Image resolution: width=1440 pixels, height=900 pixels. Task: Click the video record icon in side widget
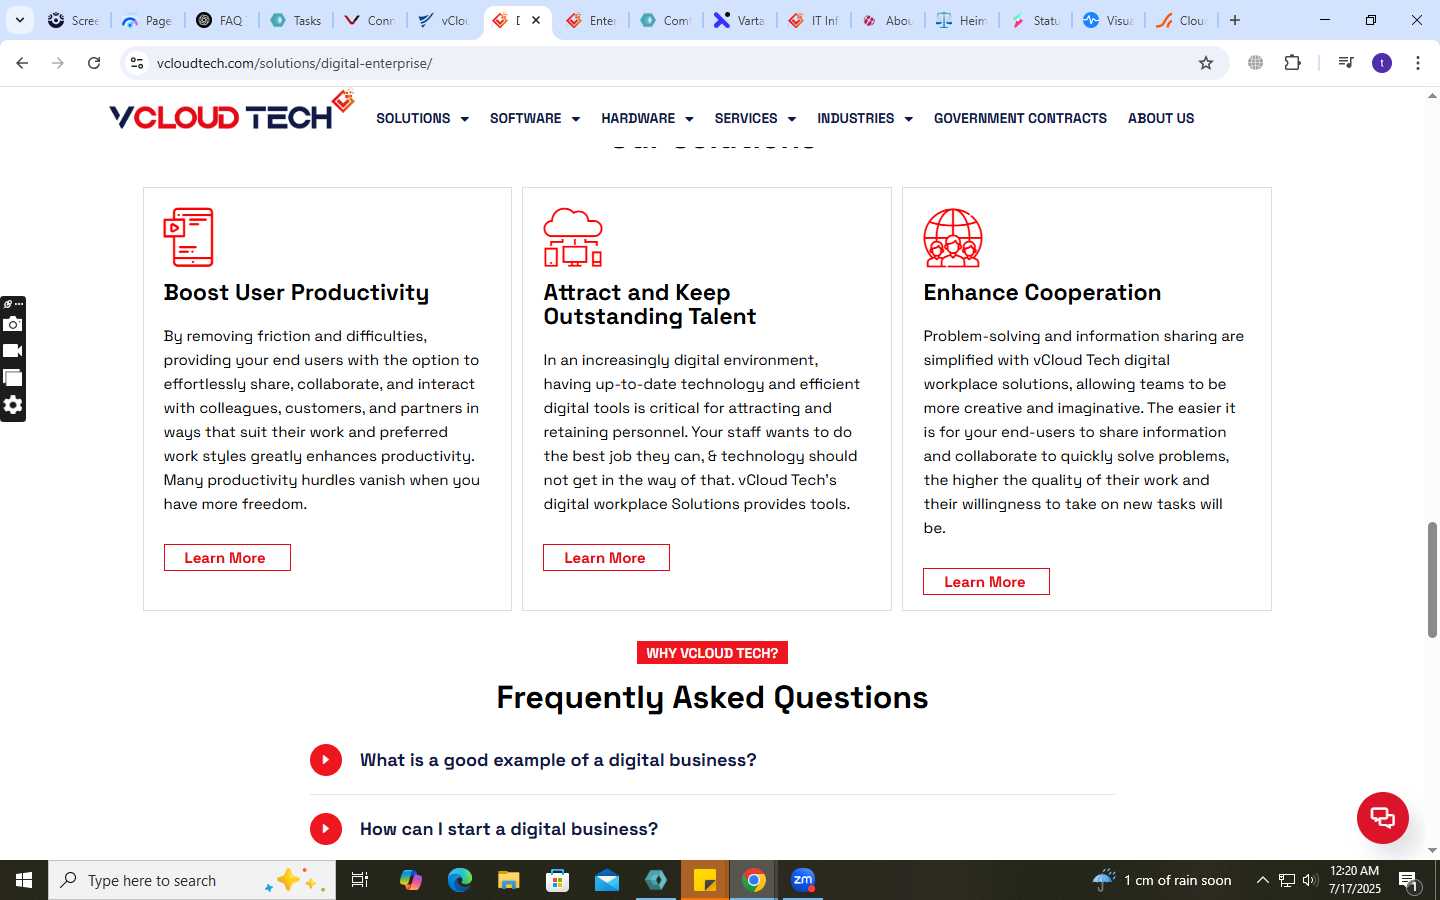(x=13, y=351)
